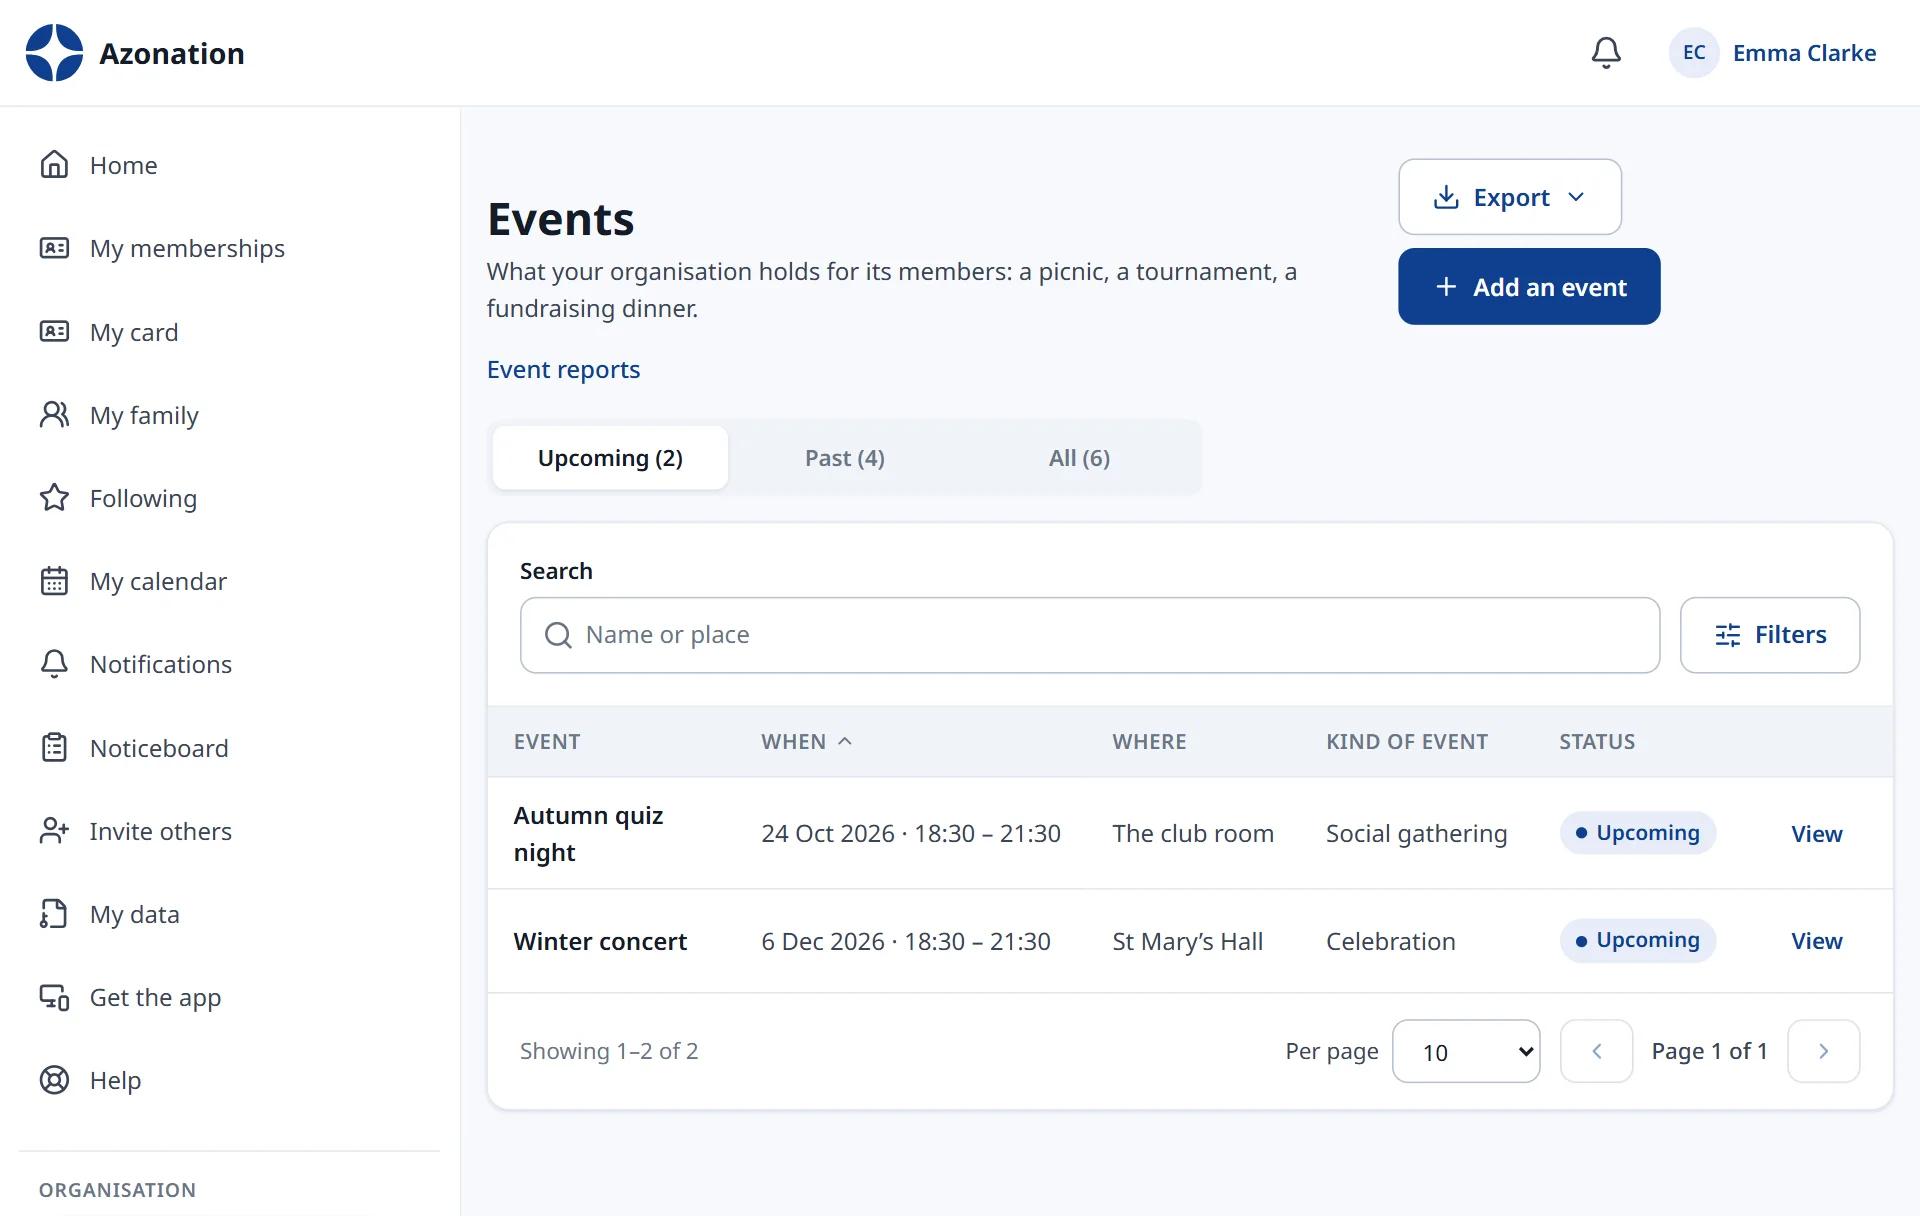Sort by the WHEN column header
This screenshot has height=1216, width=1920.
click(x=806, y=742)
